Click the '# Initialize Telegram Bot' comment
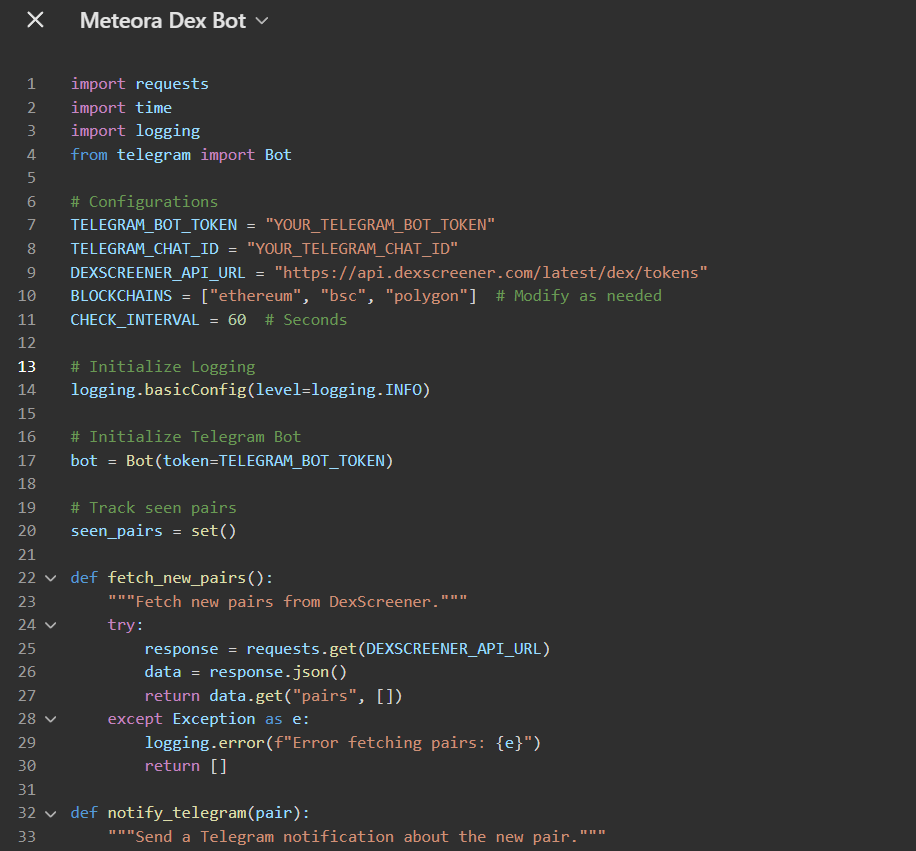Viewport: 916px width, 851px height. 186,437
